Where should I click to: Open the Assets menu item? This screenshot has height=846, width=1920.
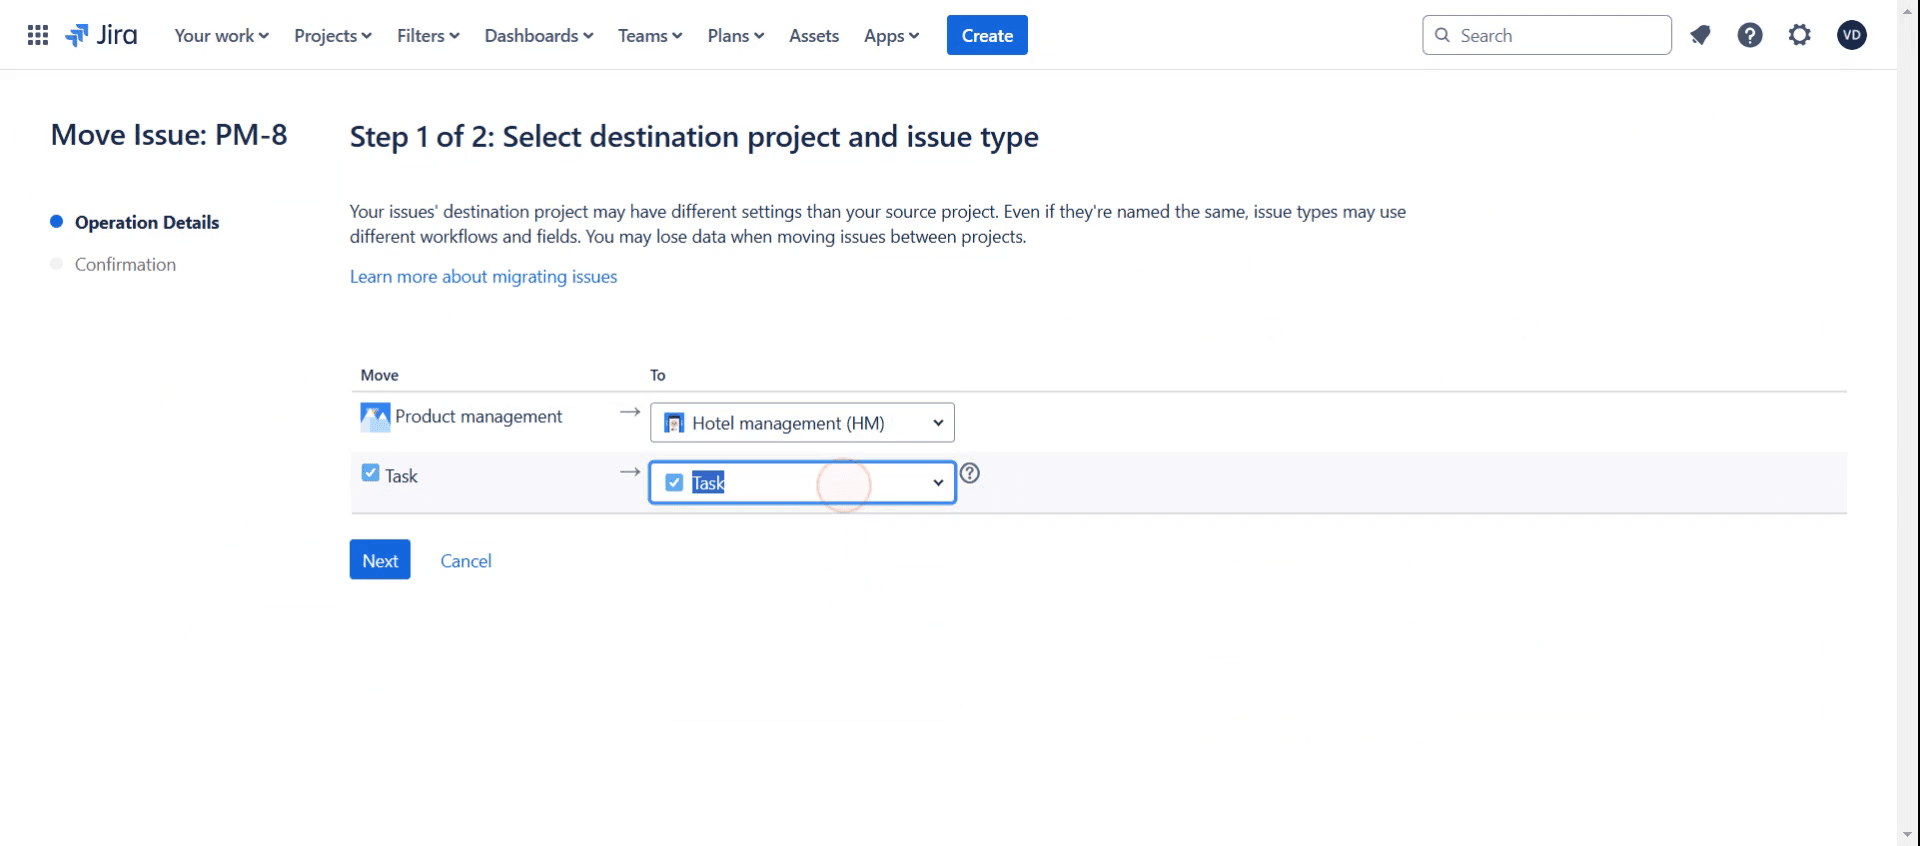point(814,36)
